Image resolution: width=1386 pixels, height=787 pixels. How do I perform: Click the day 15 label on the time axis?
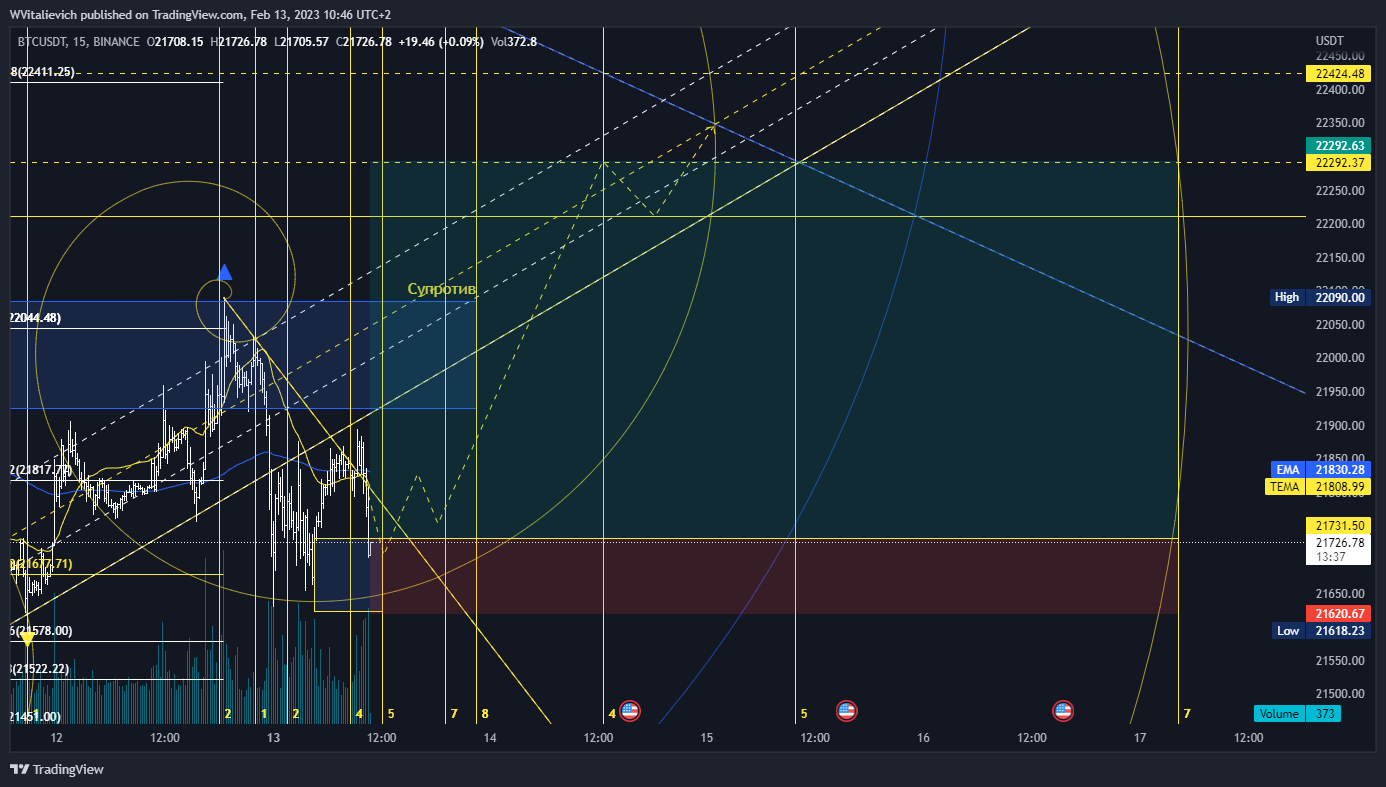click(707, 738)
